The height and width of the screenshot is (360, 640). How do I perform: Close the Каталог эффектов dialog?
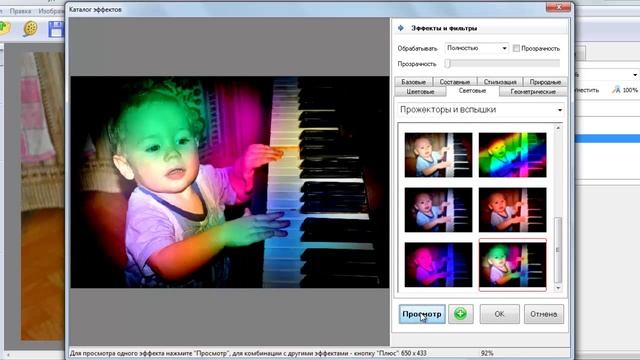coord(558,7)
